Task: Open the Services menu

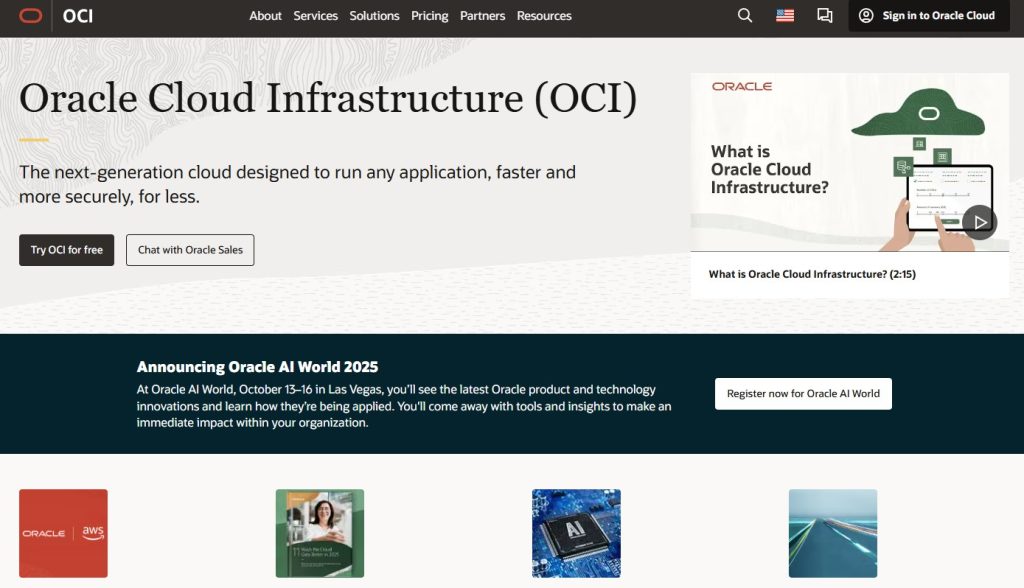Action: coord(315,16)
